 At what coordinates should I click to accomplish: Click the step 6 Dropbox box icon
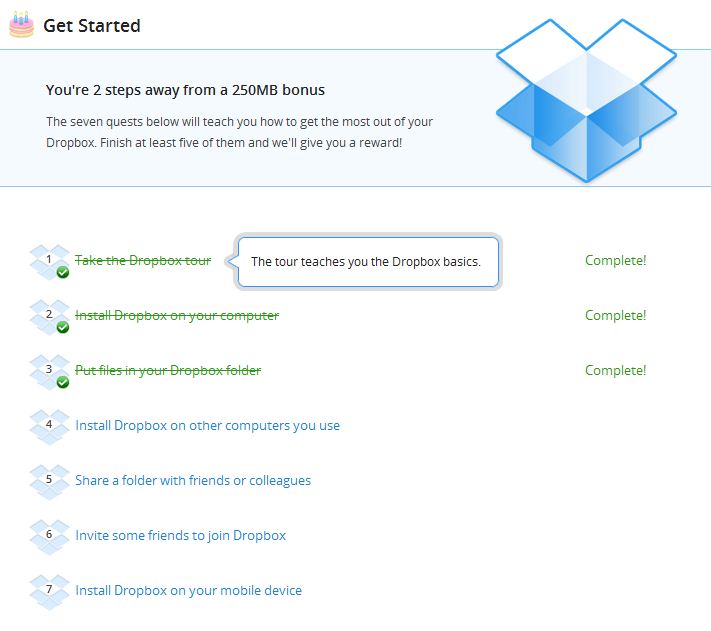[49, 537]
